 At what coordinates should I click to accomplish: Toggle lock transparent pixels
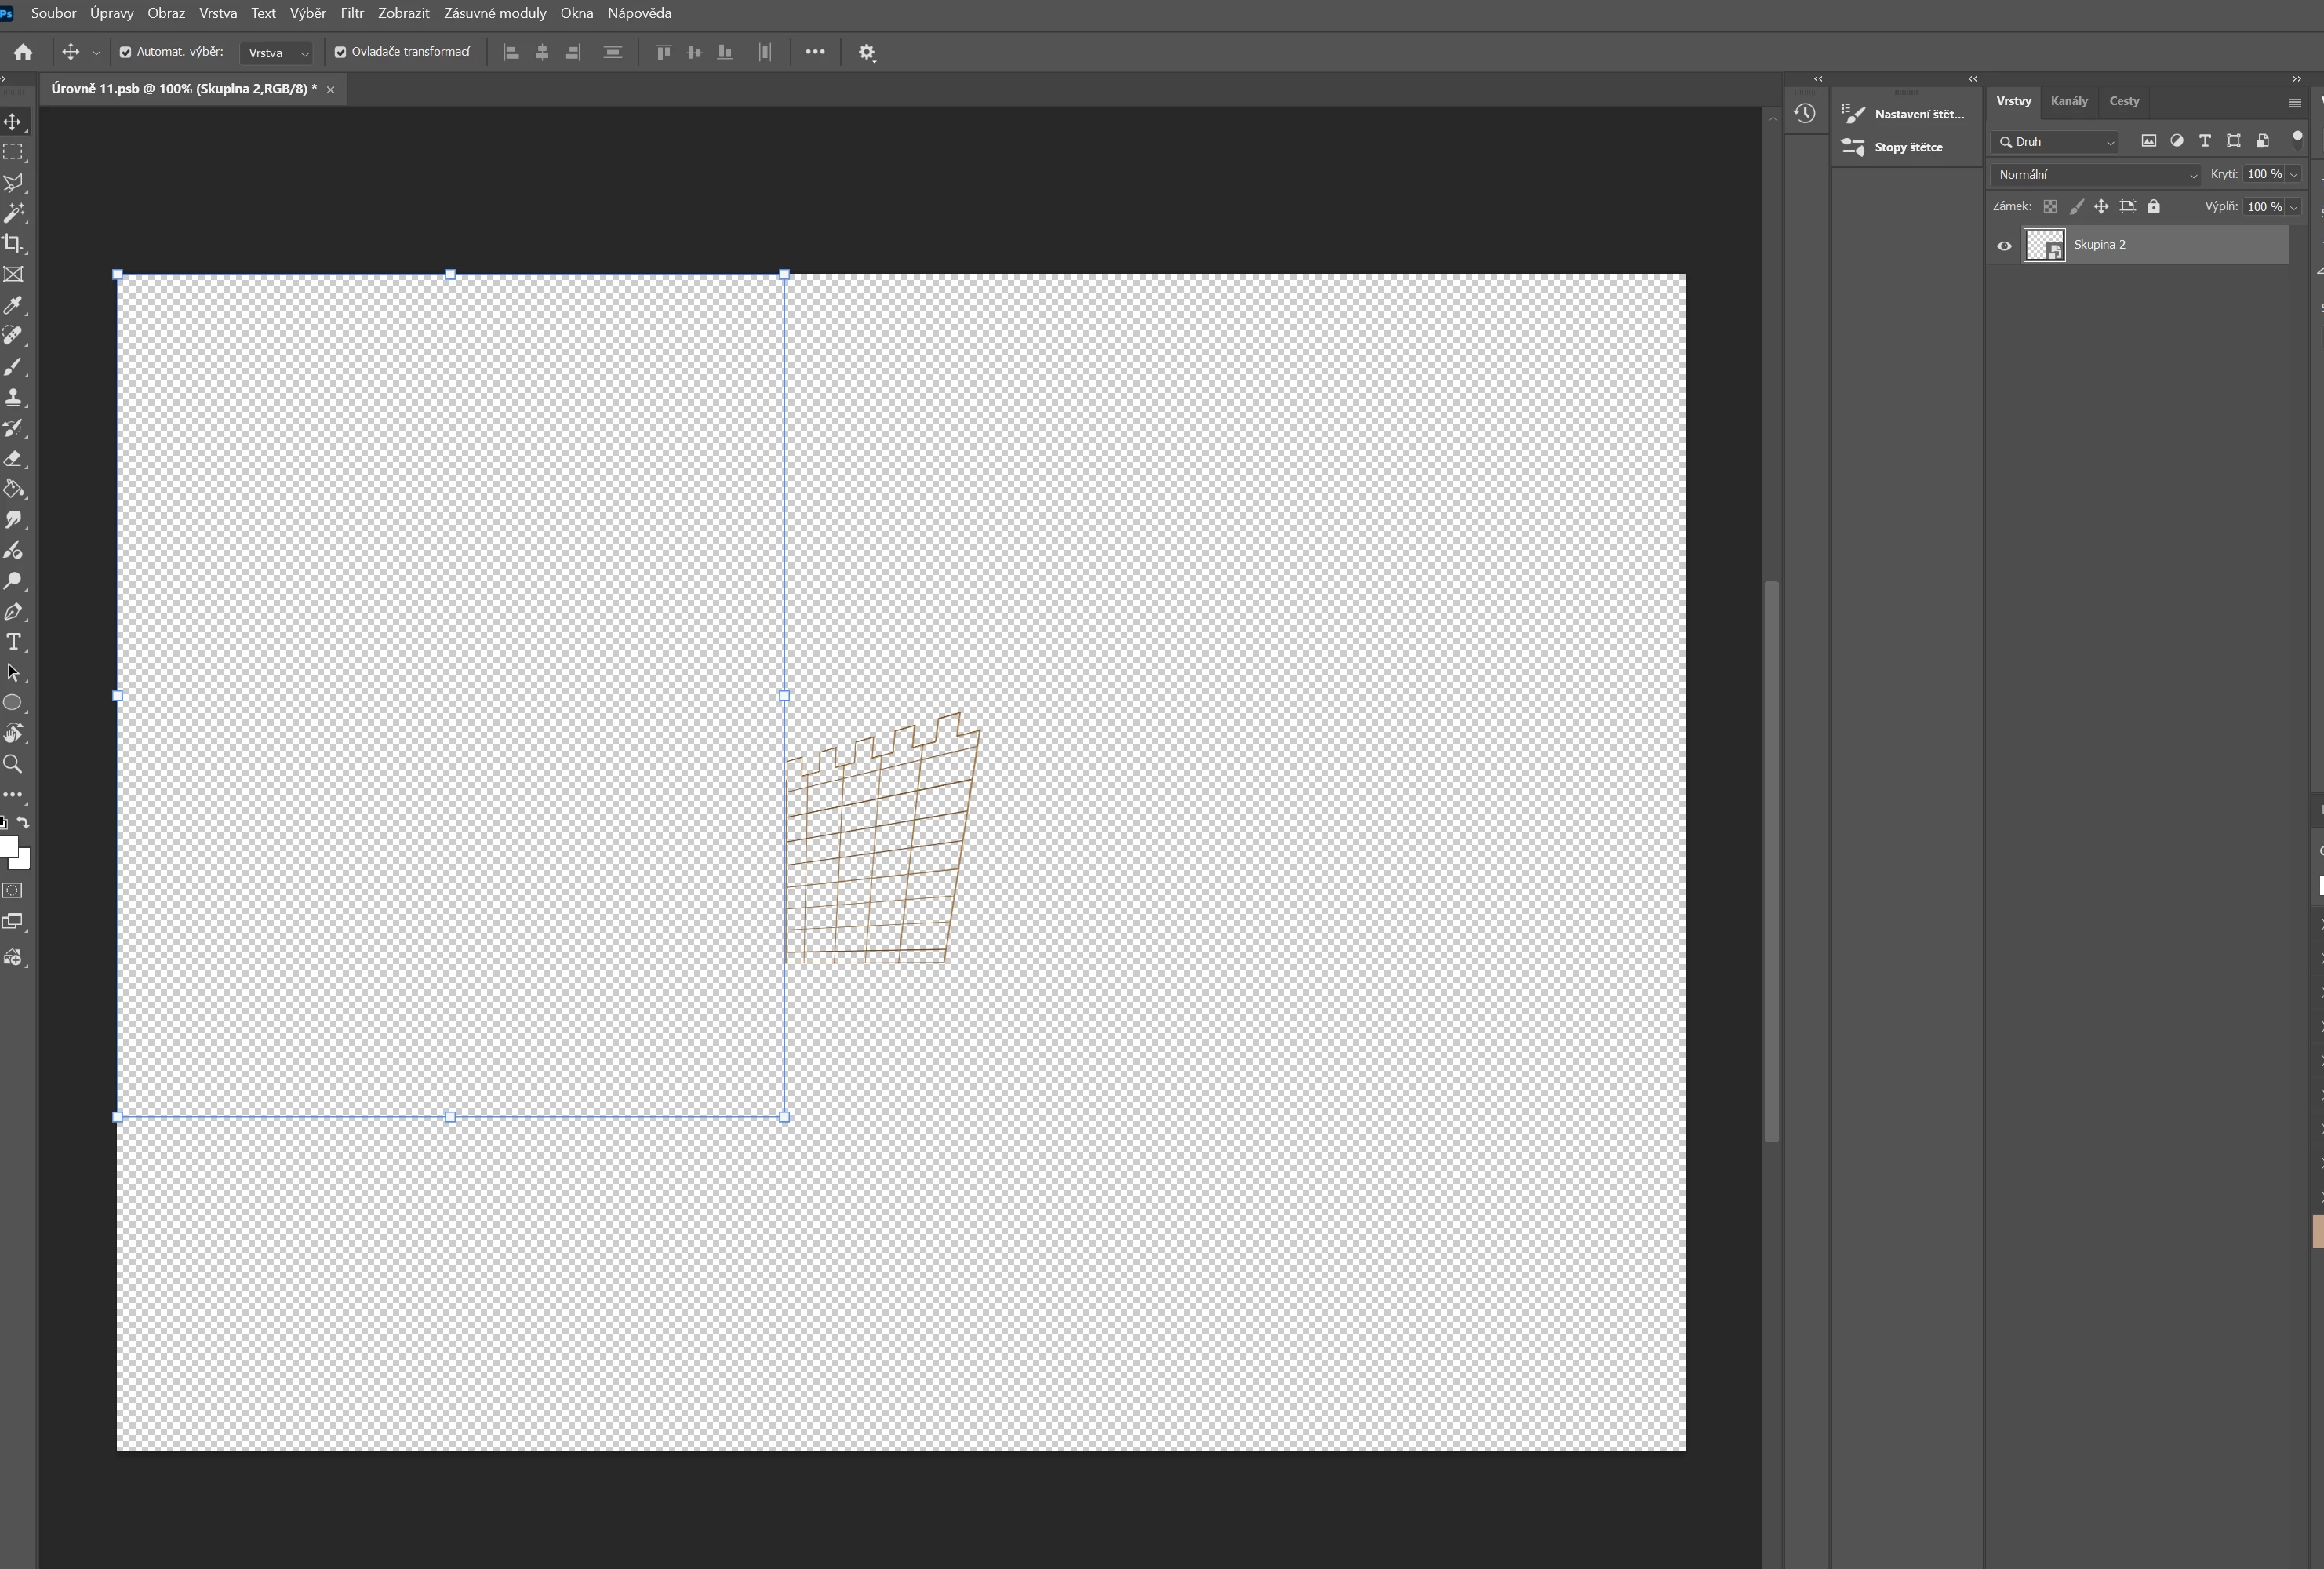pos(2050,207)
